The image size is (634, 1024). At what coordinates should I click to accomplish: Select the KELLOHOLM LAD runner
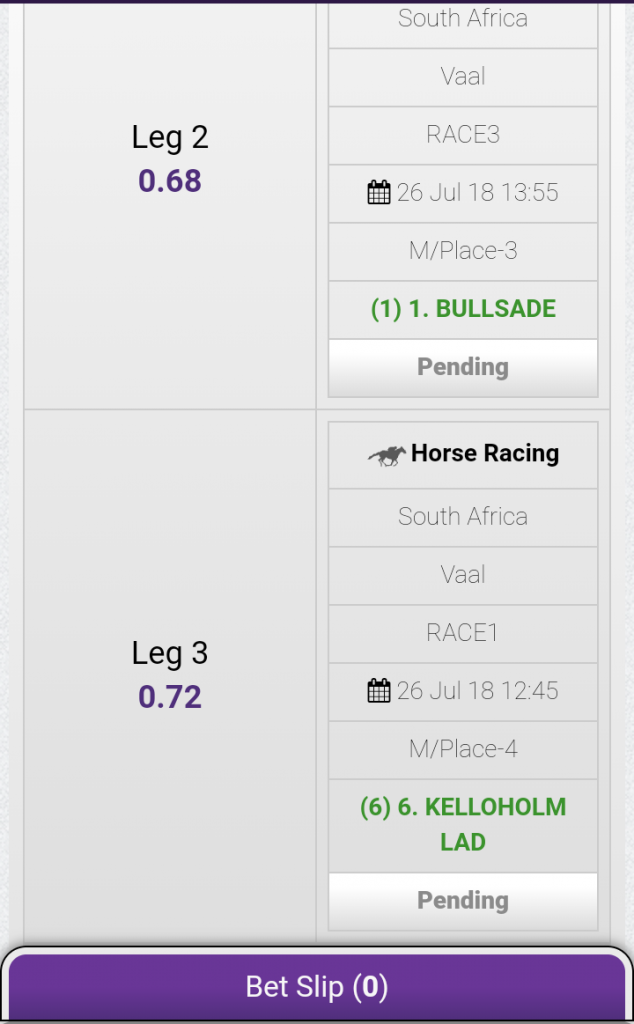point(463,824)
